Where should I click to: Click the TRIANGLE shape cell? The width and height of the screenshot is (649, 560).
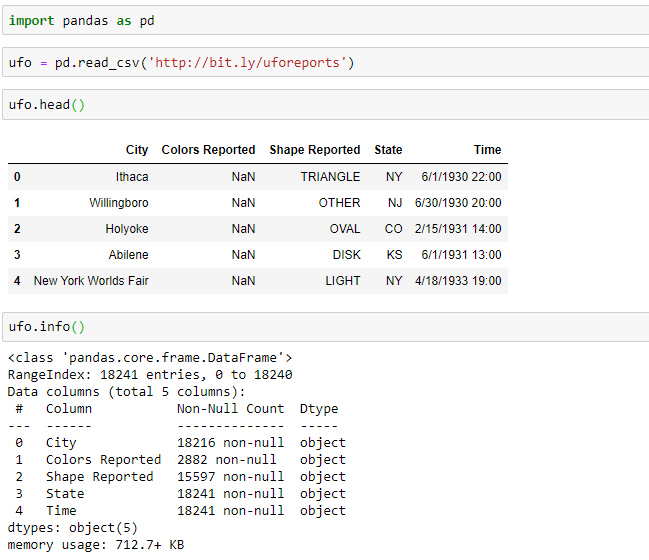coord(330,177)
